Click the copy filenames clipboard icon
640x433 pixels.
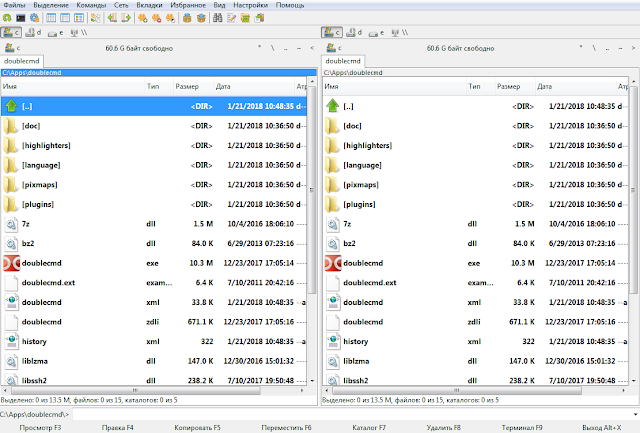click(259, 18)
